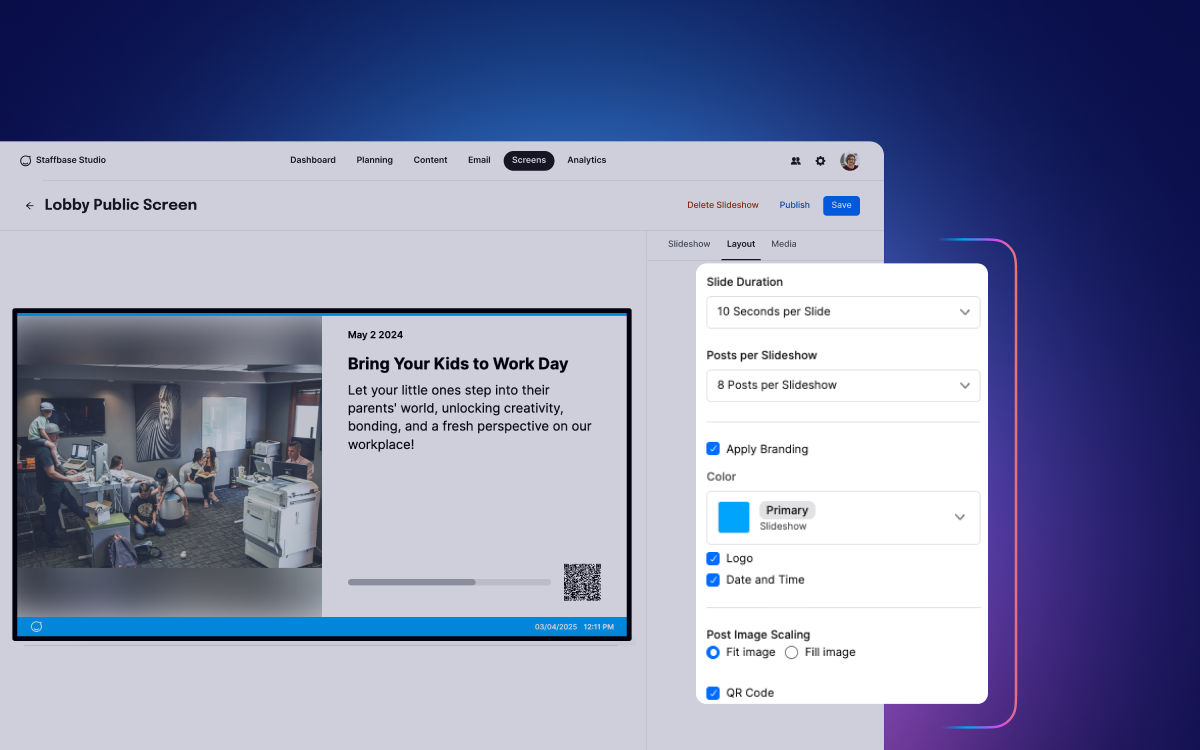
Task: Uncheck the Logo checkbox
Action: pos(713,559)
